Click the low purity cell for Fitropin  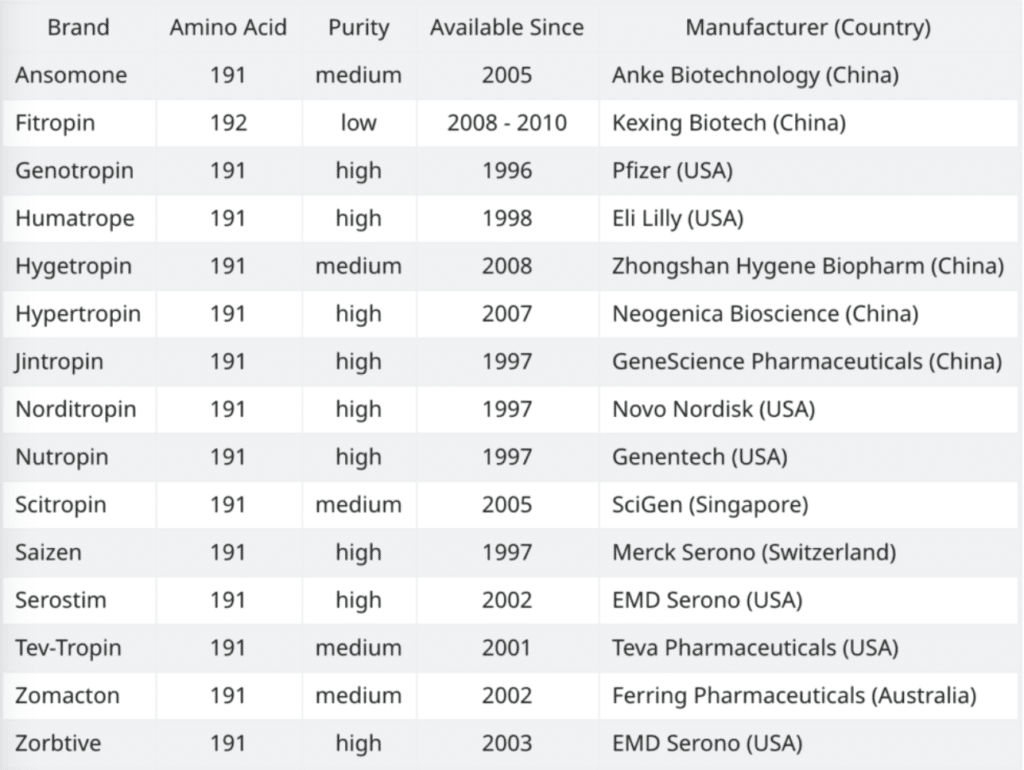pos(359,123)
